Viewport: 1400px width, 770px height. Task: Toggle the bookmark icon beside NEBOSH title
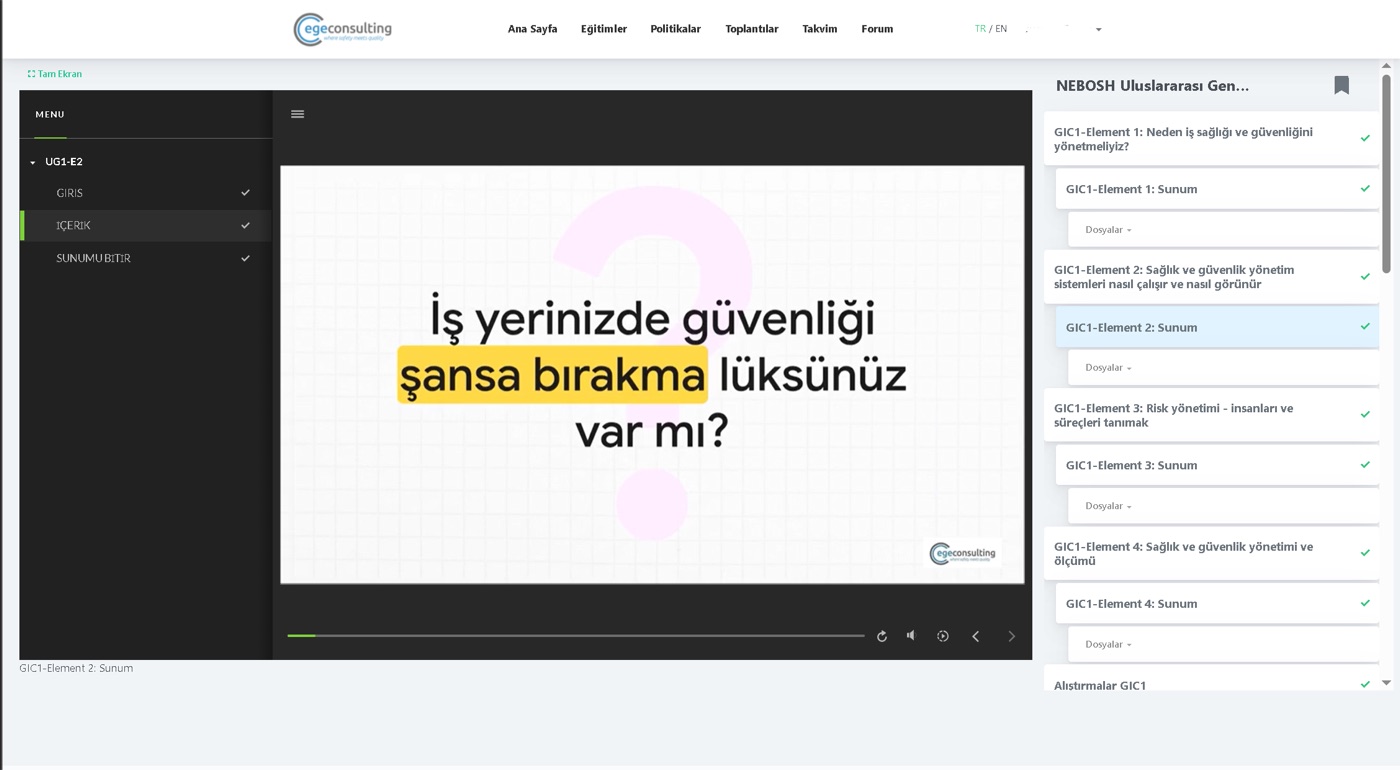point(1341,86)
